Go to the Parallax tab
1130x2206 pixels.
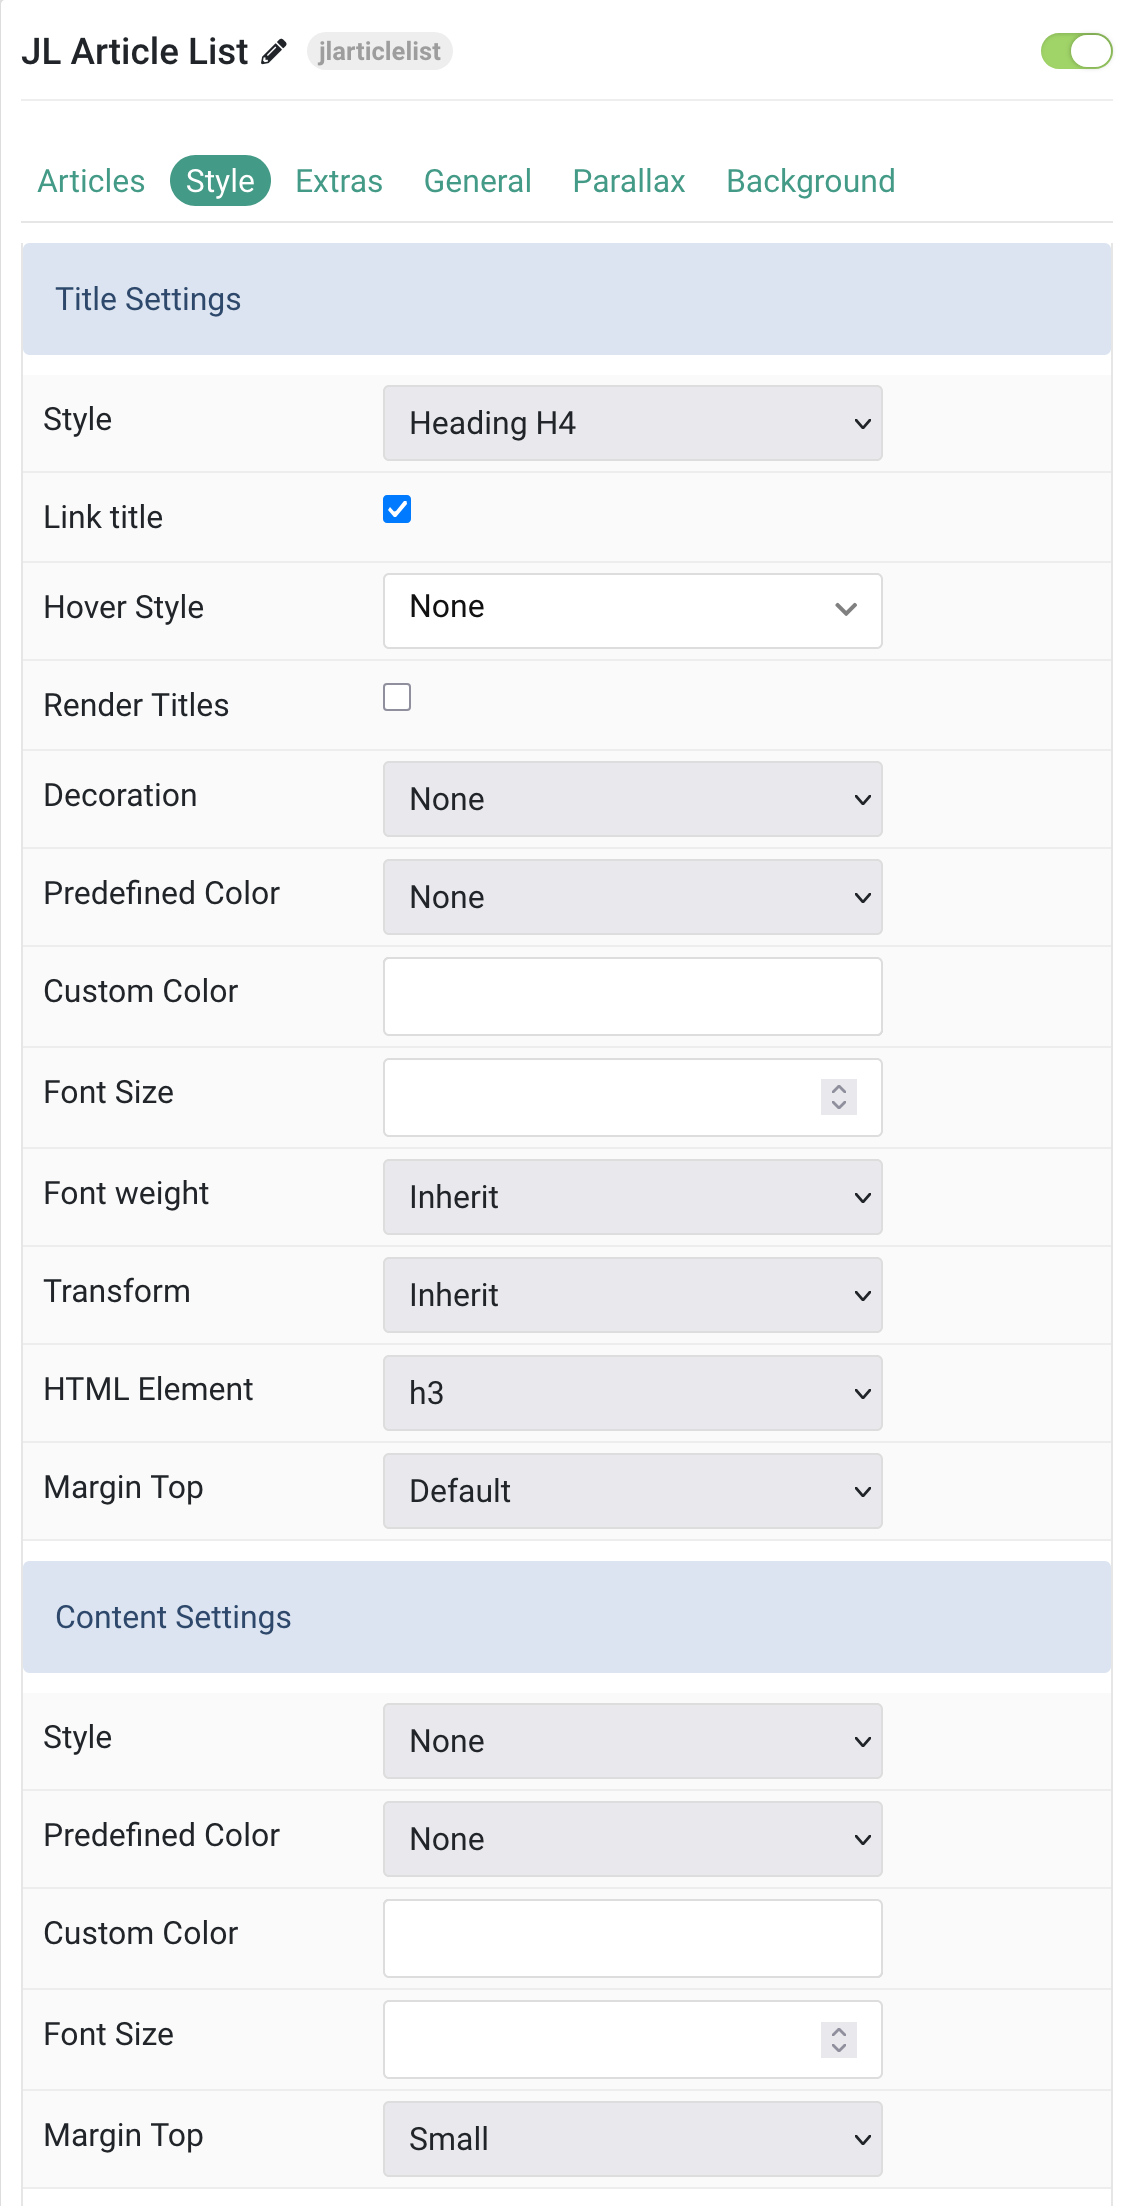pos(629,181)
